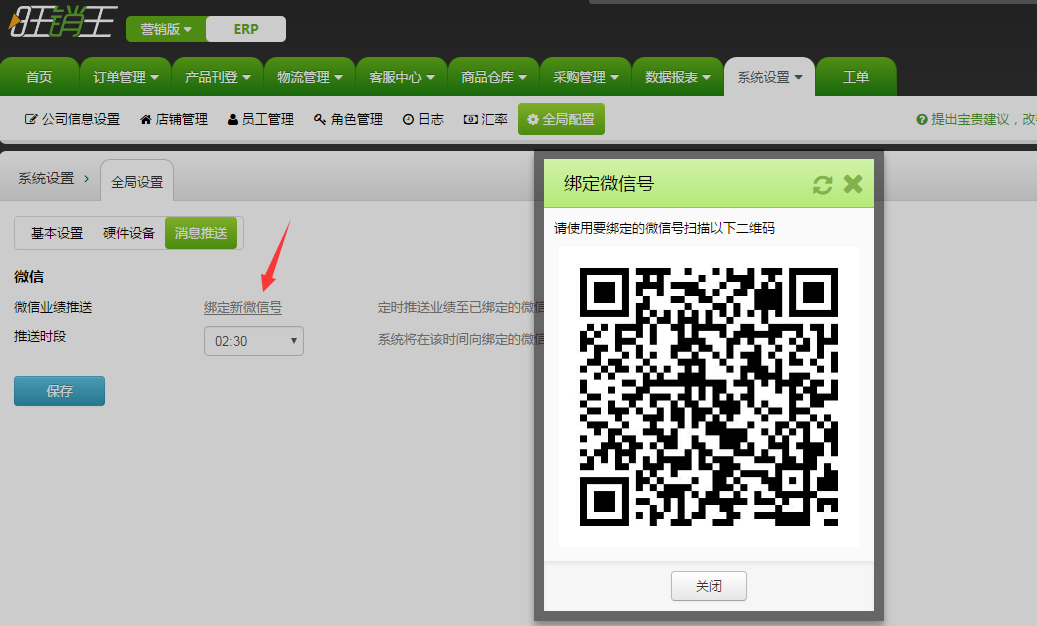Click the WeChat binding QR code image
This screenshot has height=626, width=1037.
point(708,397)
